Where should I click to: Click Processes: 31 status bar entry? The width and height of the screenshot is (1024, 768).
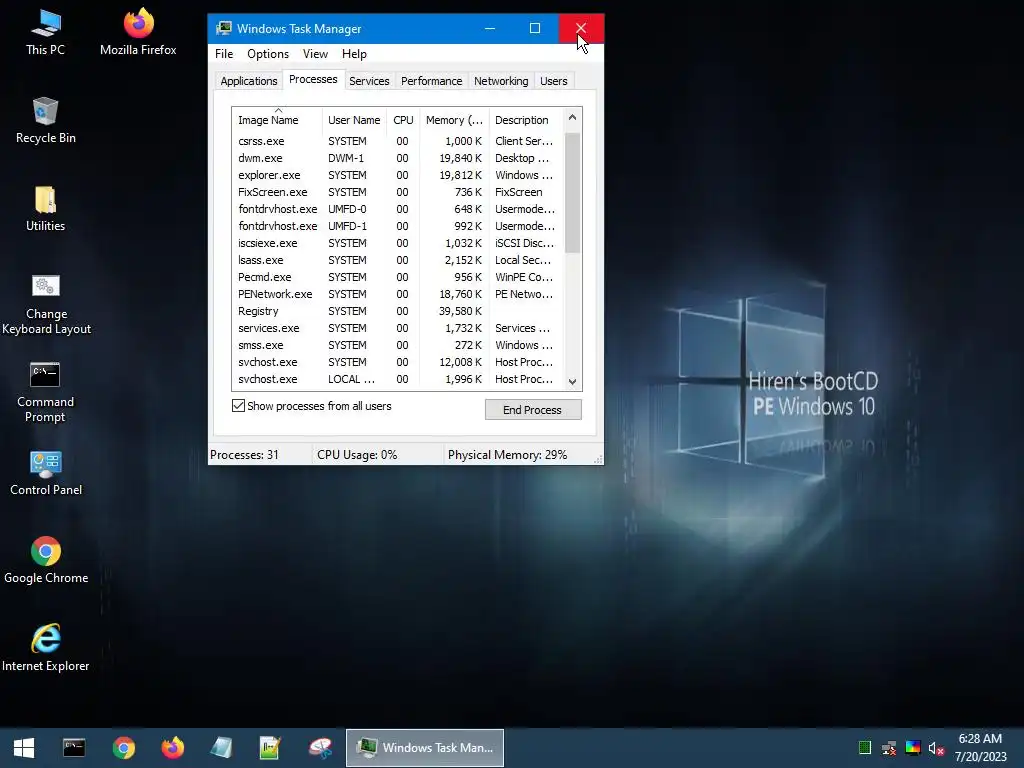click(x=244, y=455)
